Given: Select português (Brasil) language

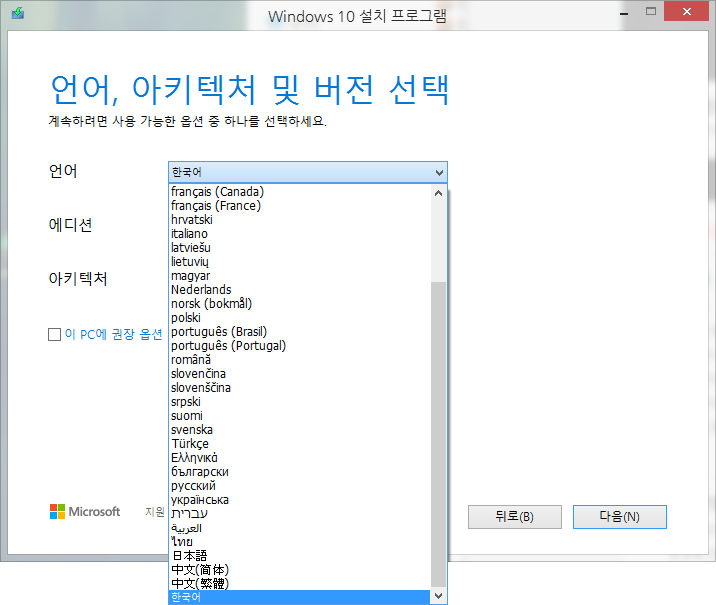Looking at the screenshot, I should click(300, 331).
